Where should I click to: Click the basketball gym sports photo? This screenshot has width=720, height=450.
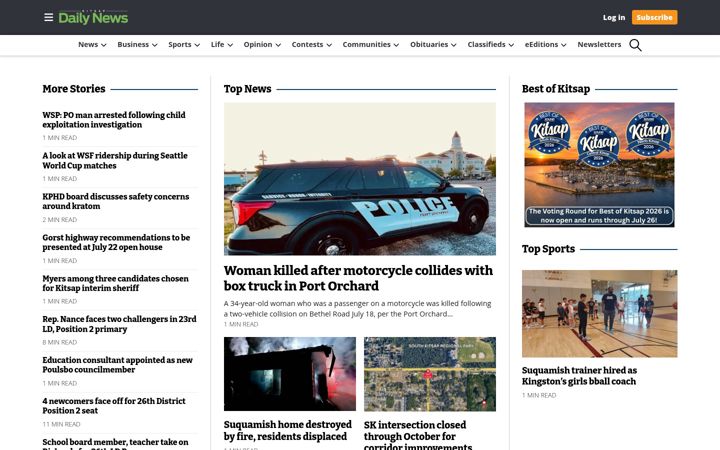tap(599, 314)
